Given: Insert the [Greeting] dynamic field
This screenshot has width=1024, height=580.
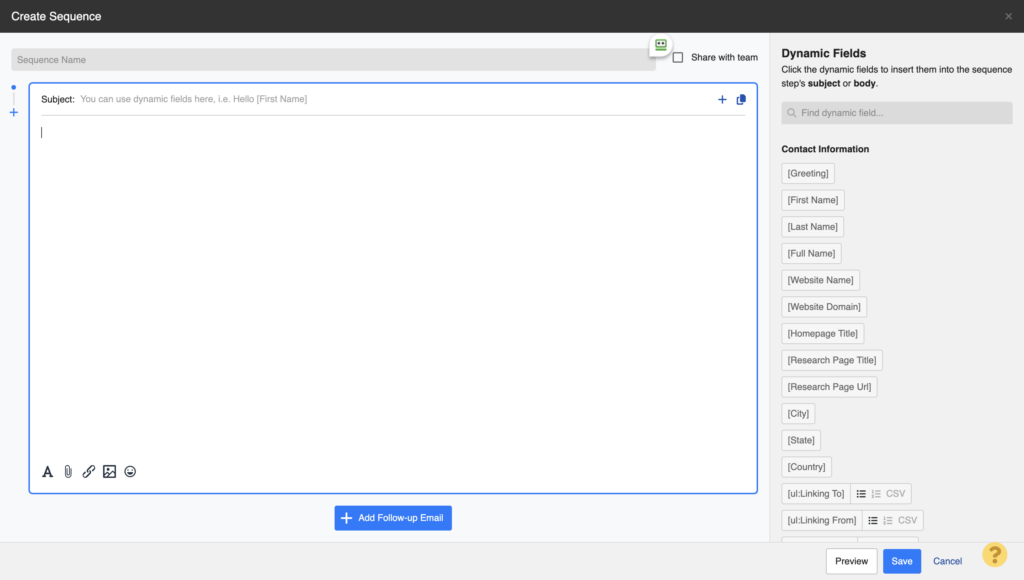Looking at the screenshot, I should (x=807, y=173).
